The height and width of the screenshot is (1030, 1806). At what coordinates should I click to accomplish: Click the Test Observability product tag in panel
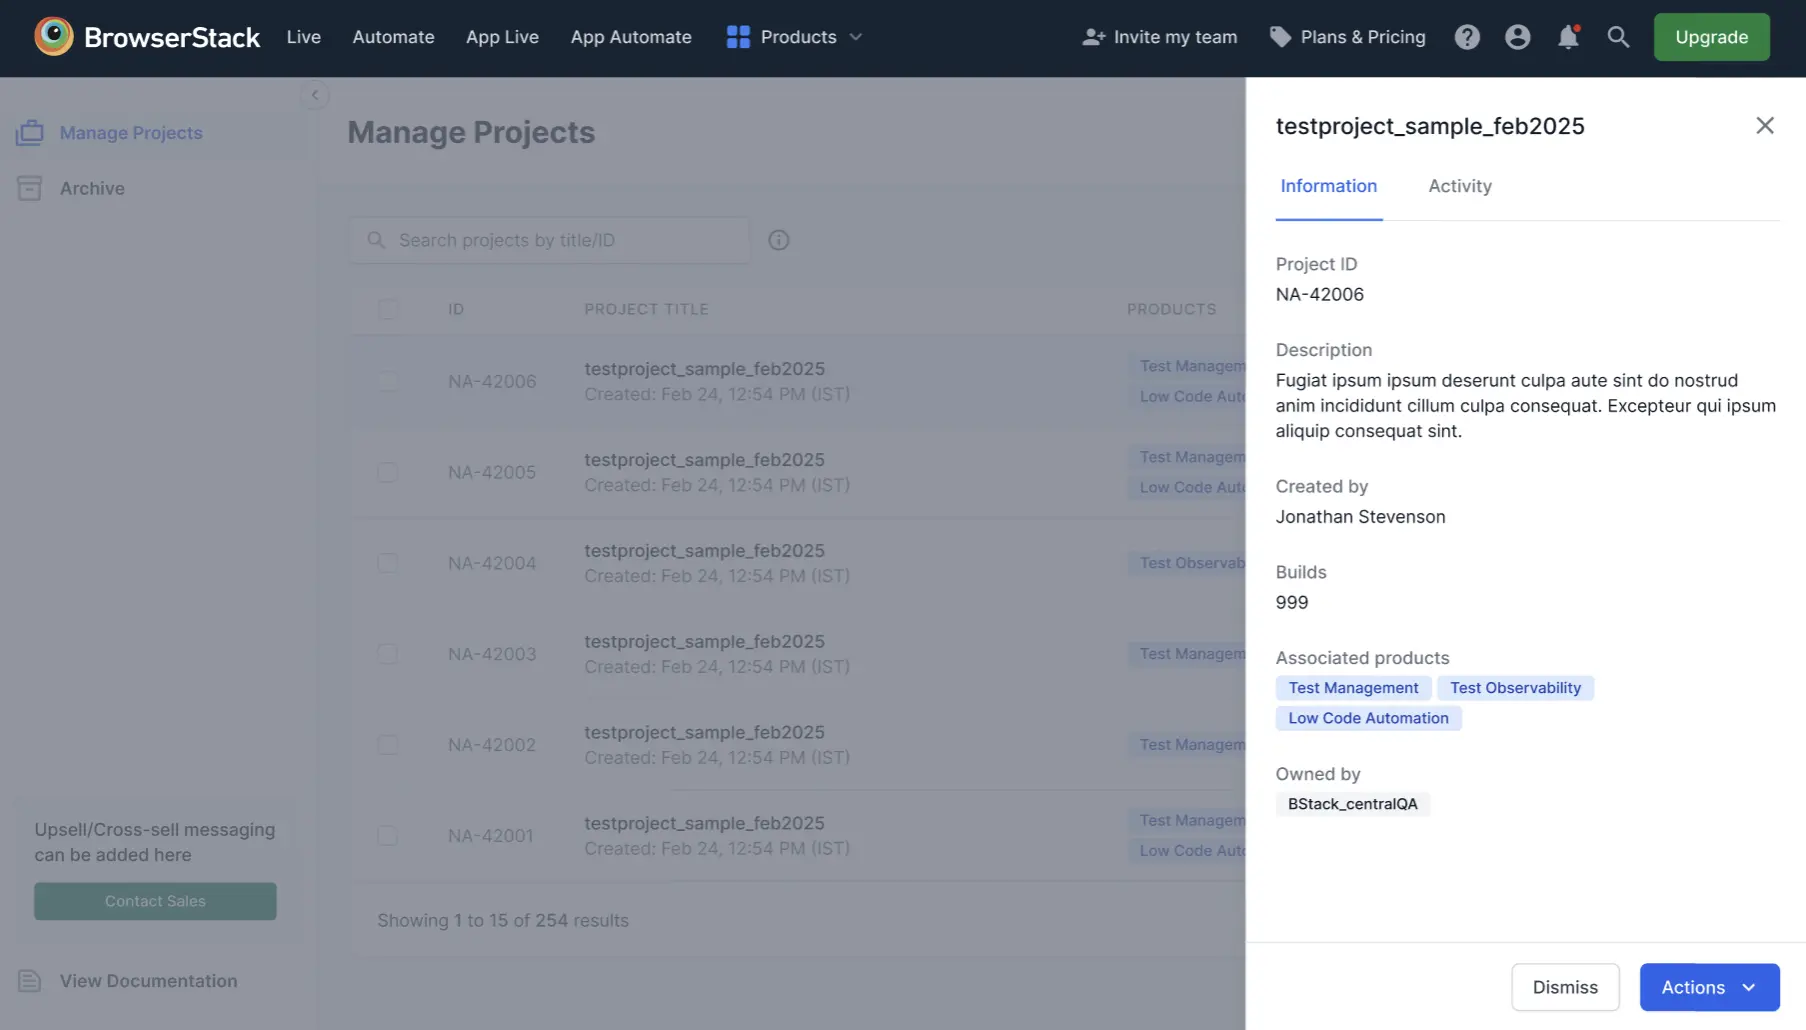[x=1515, y=688]
